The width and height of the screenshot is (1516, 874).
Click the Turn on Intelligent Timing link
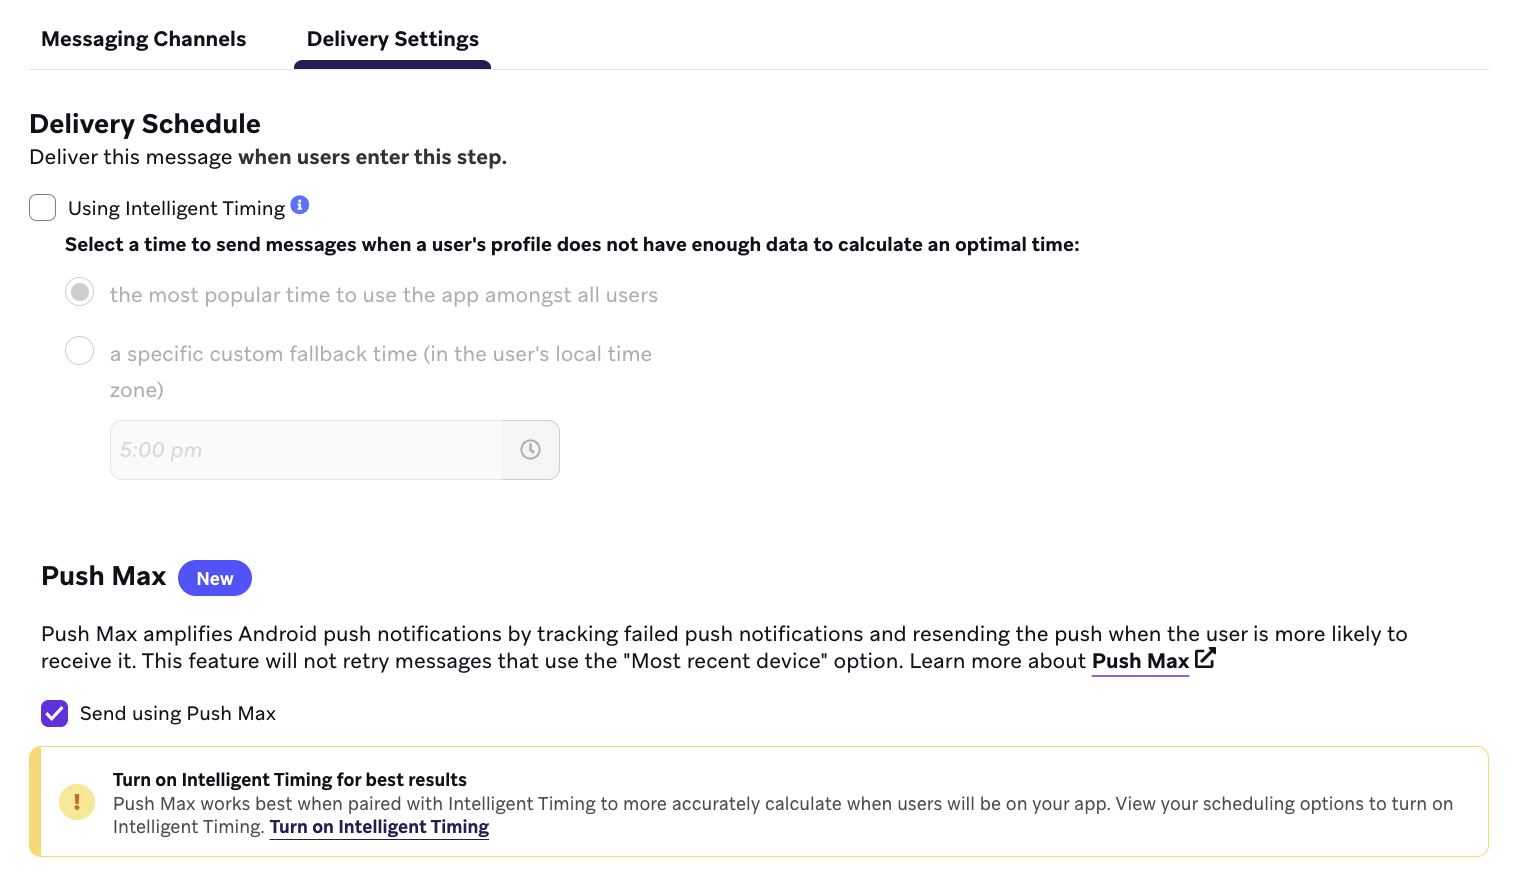[379, 827]
